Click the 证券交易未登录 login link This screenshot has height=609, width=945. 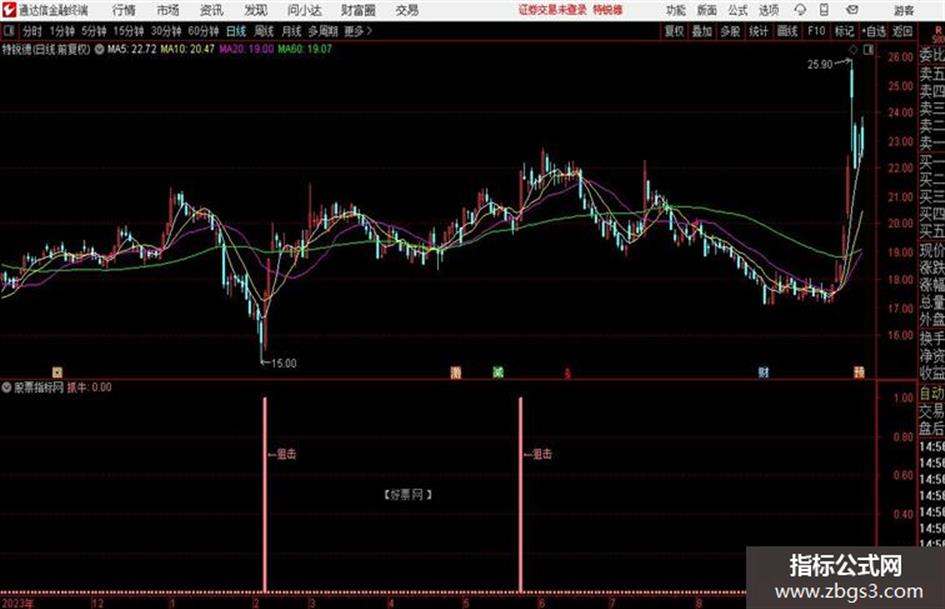point(553,10)
